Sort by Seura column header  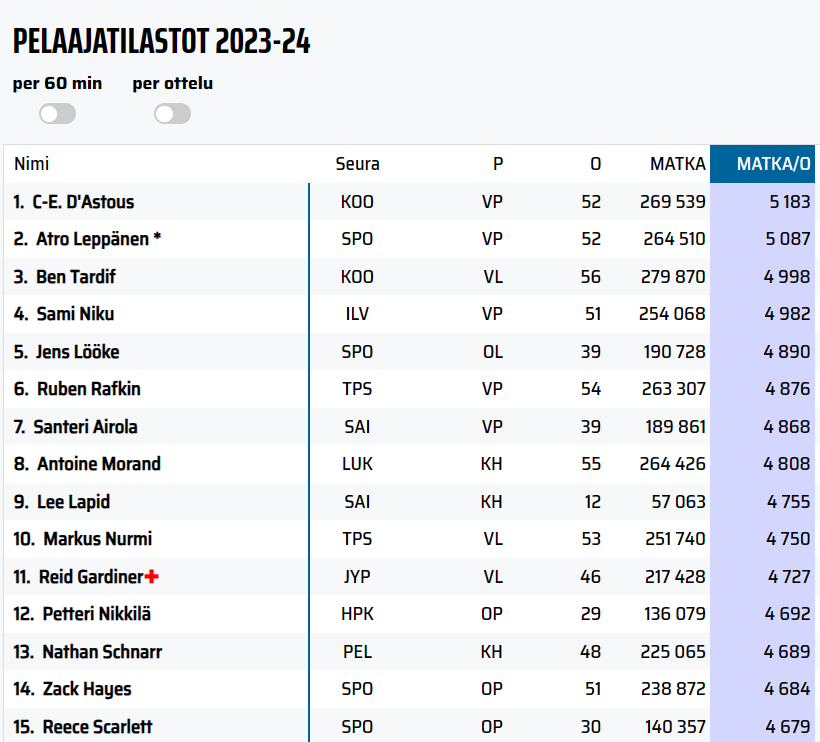[357, 164]
